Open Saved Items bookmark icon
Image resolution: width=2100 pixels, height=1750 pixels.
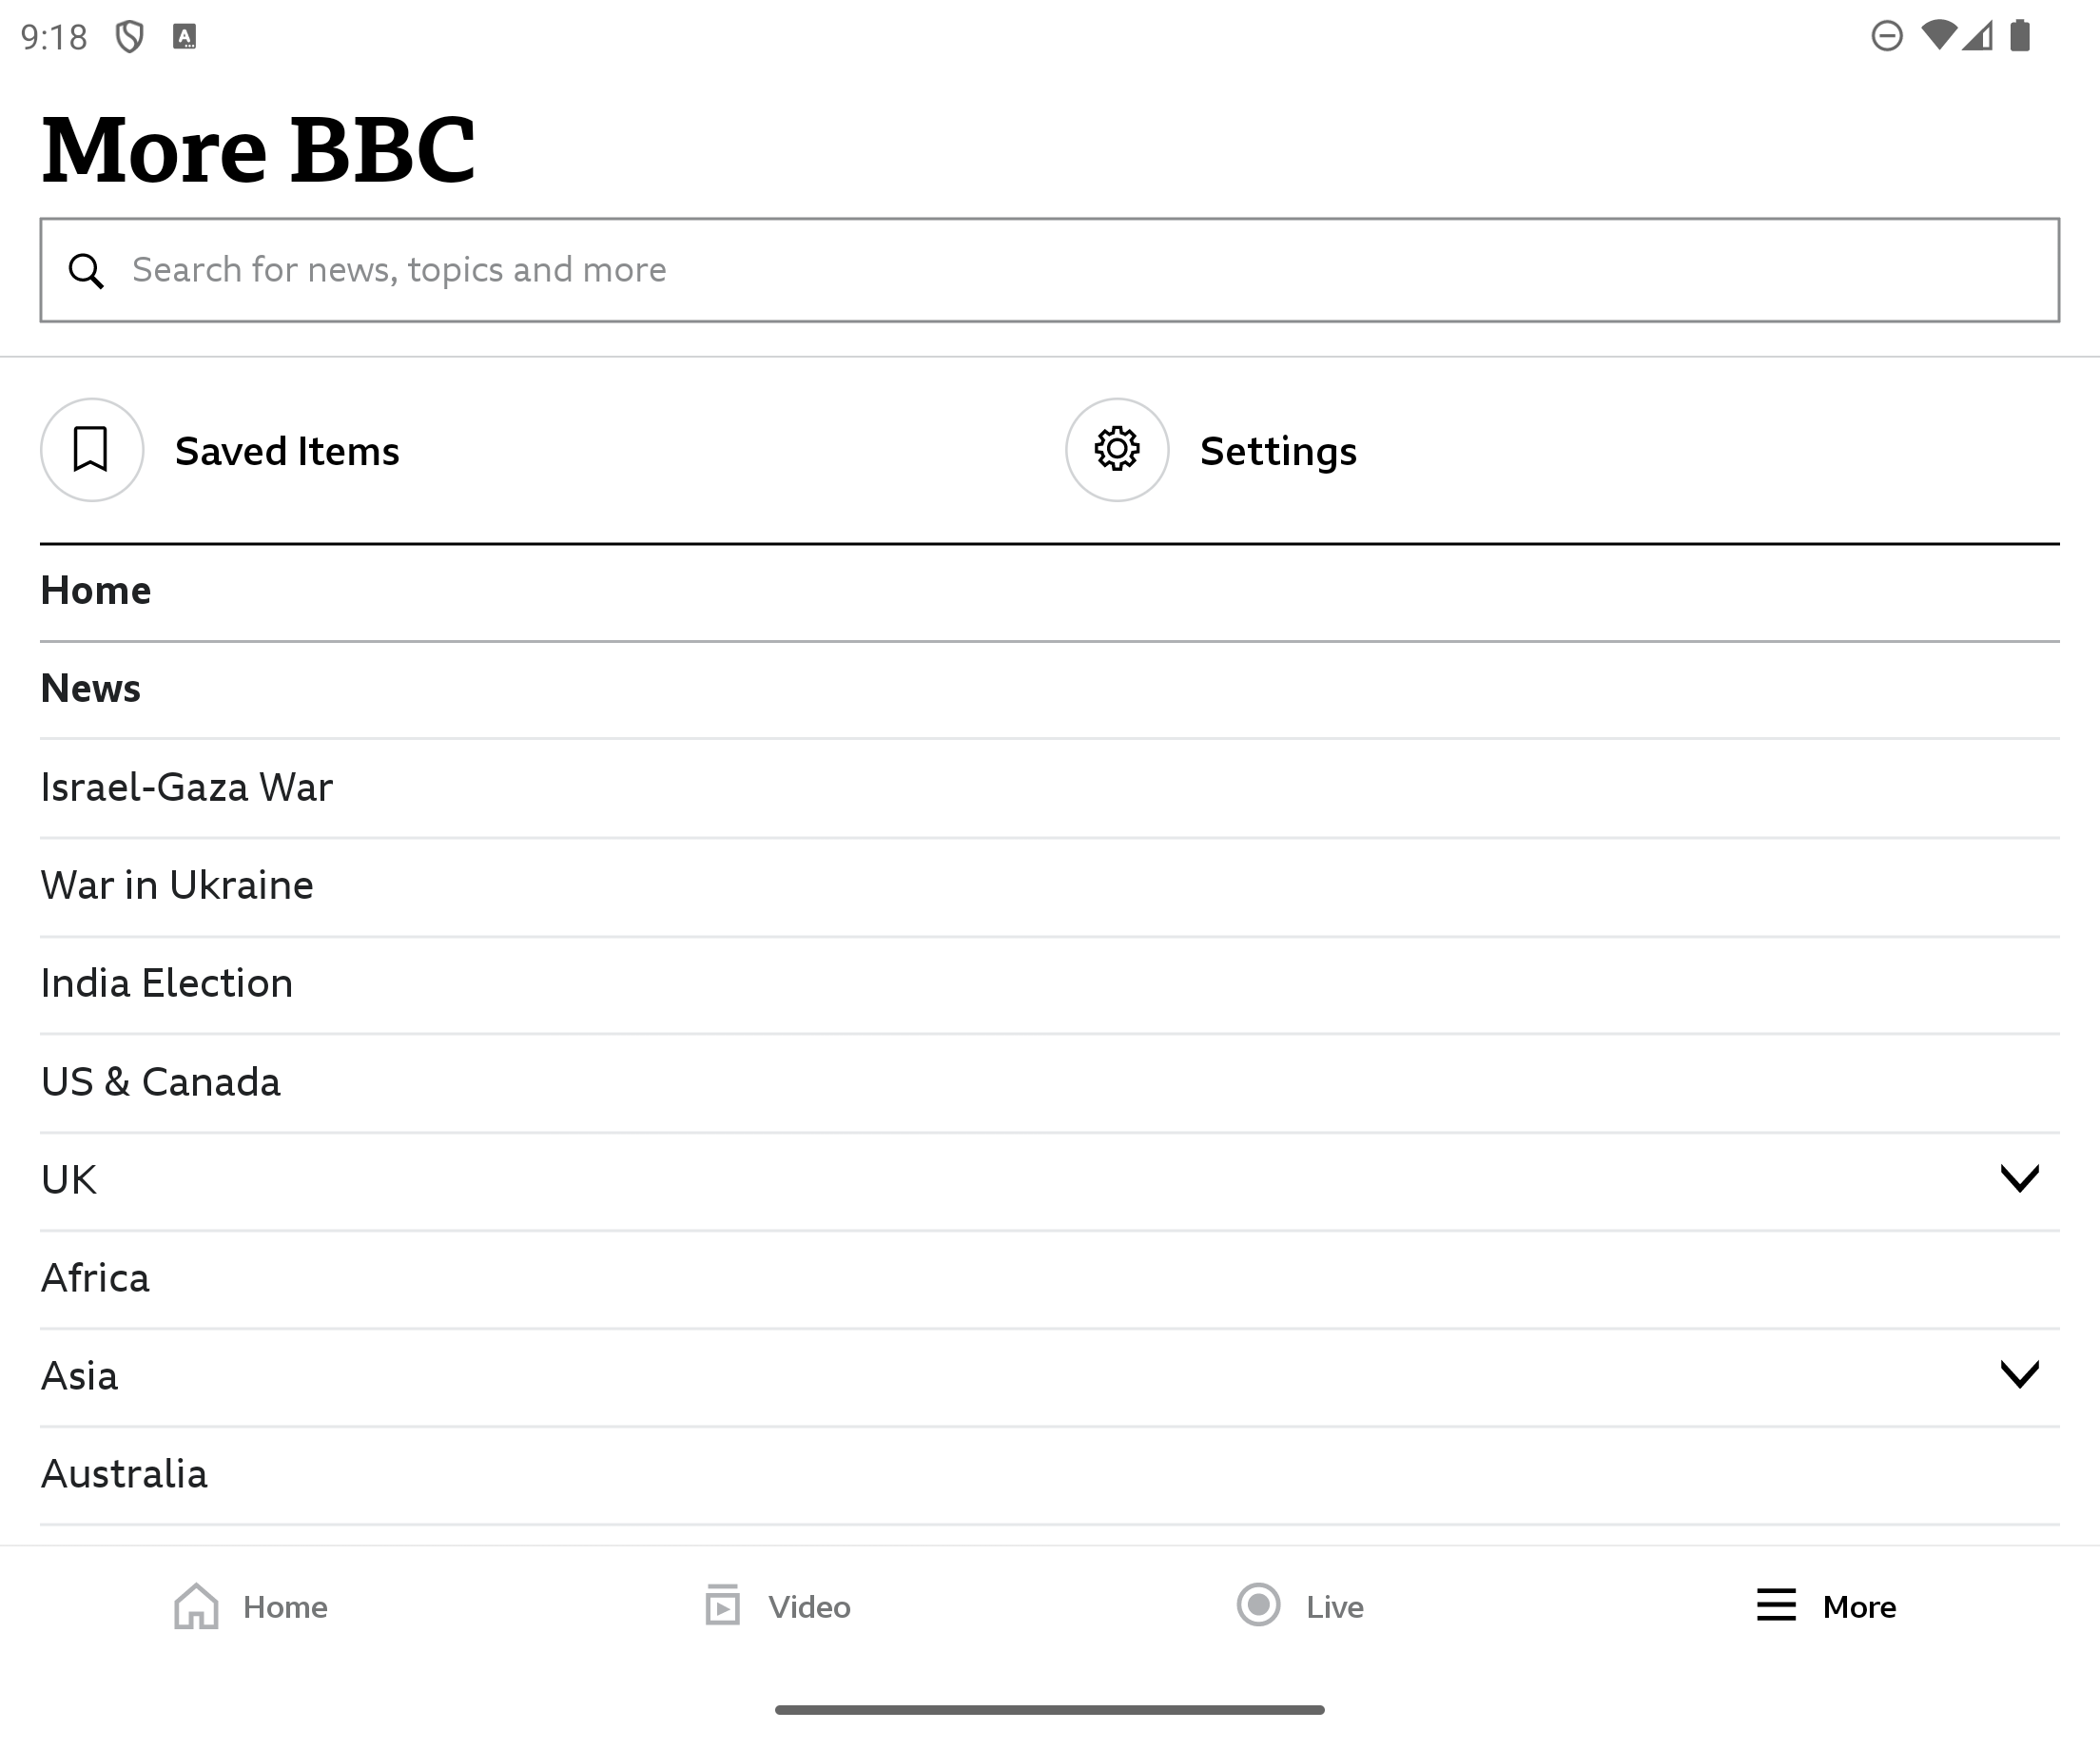point(92,450)
